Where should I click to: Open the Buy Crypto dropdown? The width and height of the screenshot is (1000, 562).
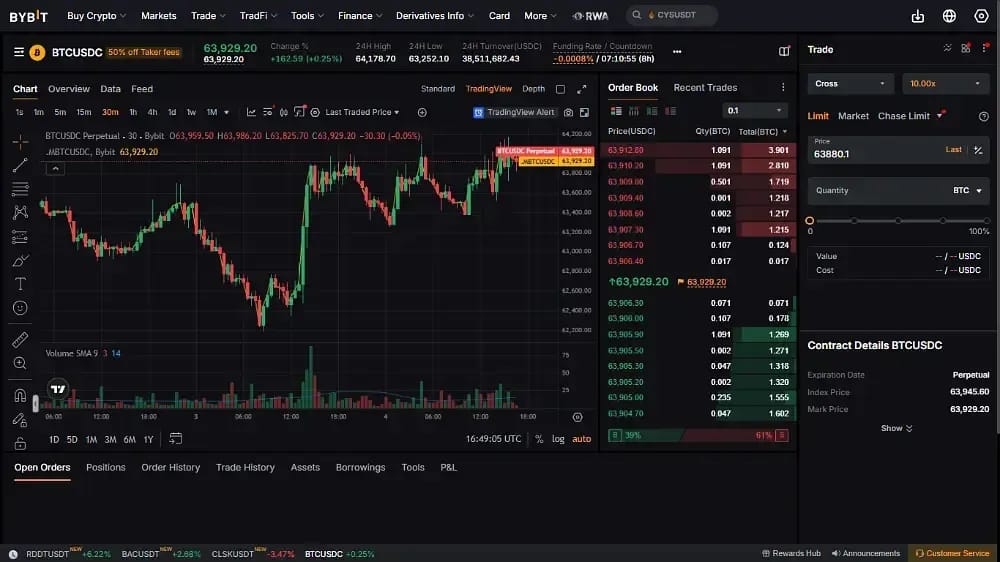click(96, 15)
